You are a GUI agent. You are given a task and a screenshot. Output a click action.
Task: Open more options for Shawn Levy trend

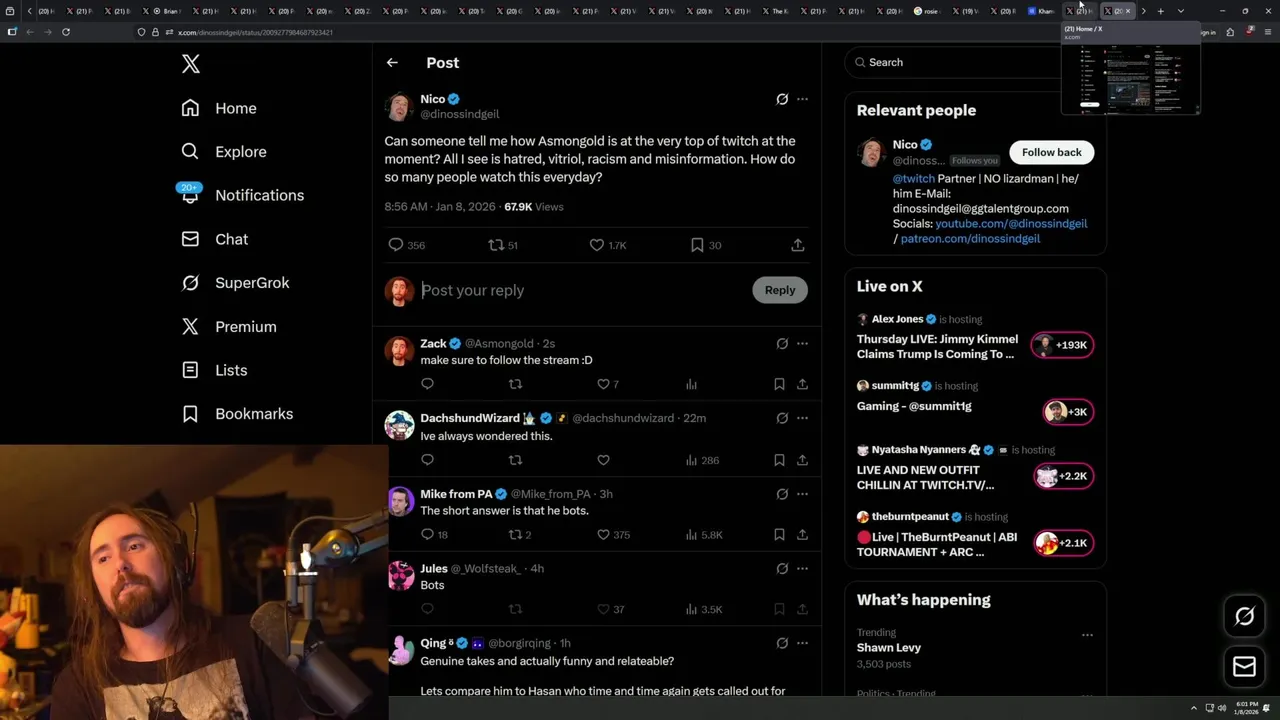pos(1087,635)
